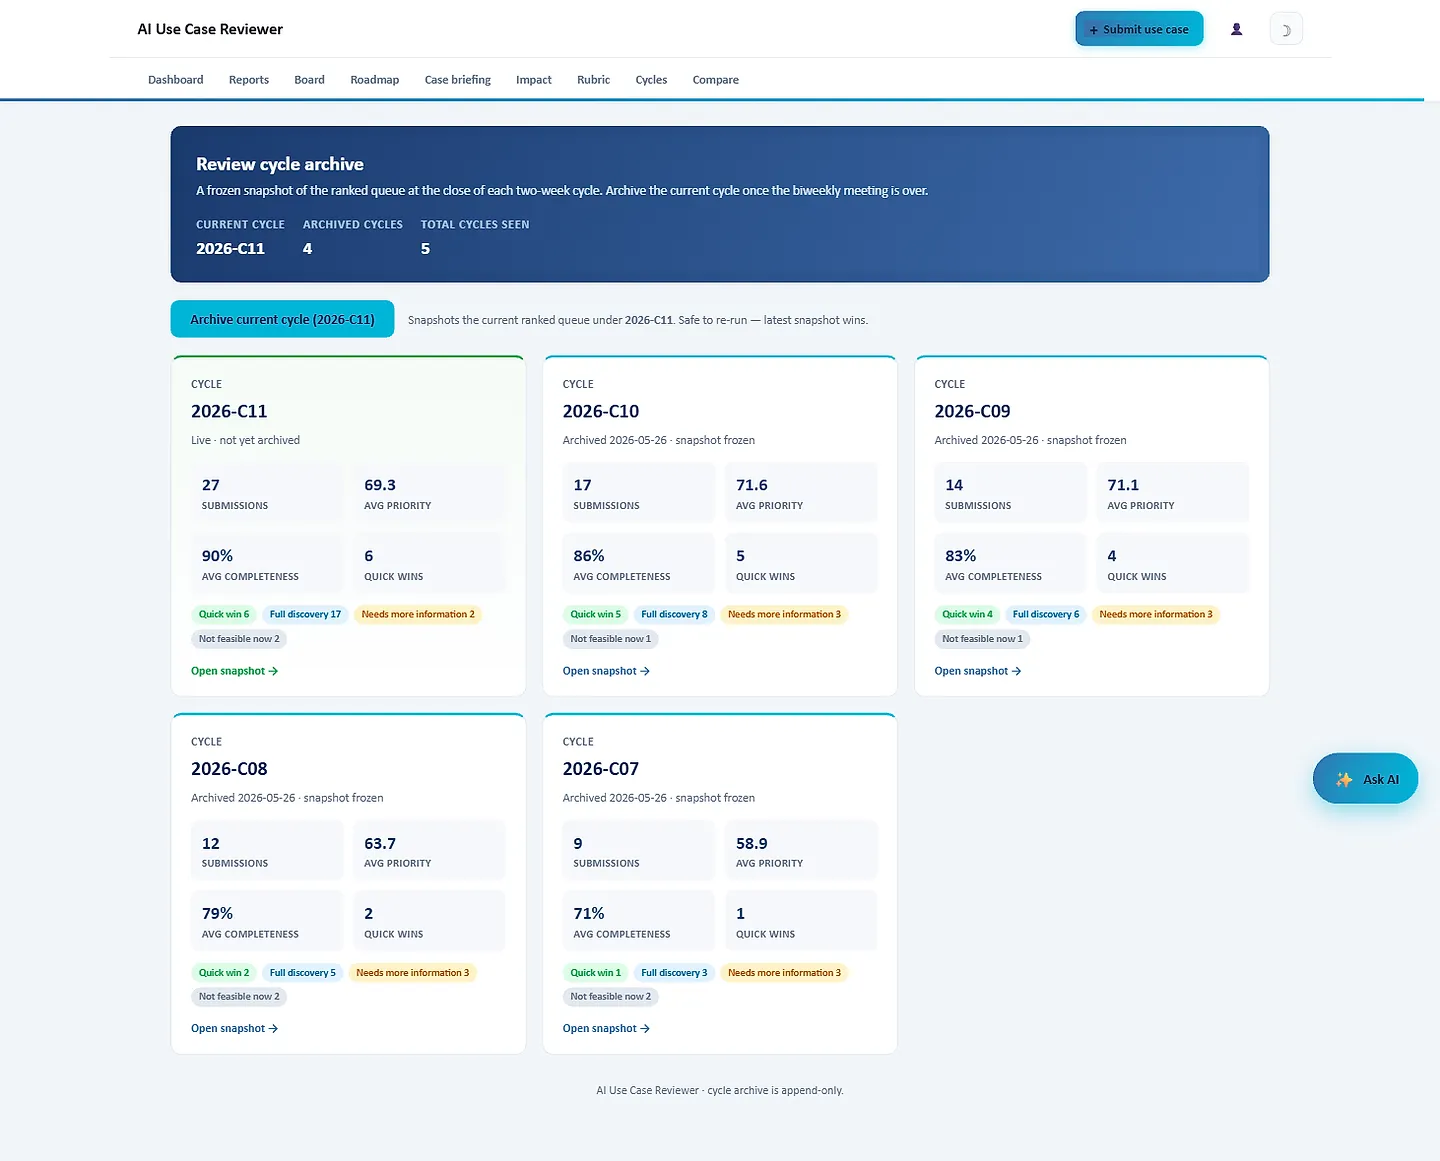Click the Review cycle archive heading
The height and width of the screenshot is (1161, 1440).
280,164
